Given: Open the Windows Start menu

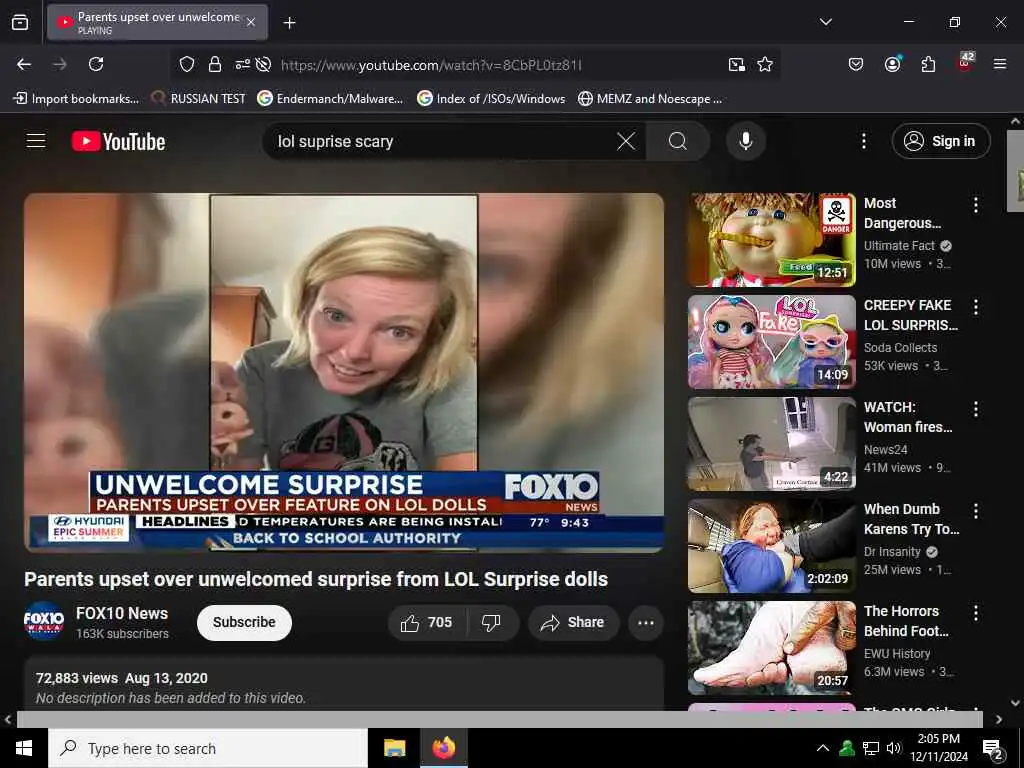Looking at the screenshot, I should [x=24, y=748].
